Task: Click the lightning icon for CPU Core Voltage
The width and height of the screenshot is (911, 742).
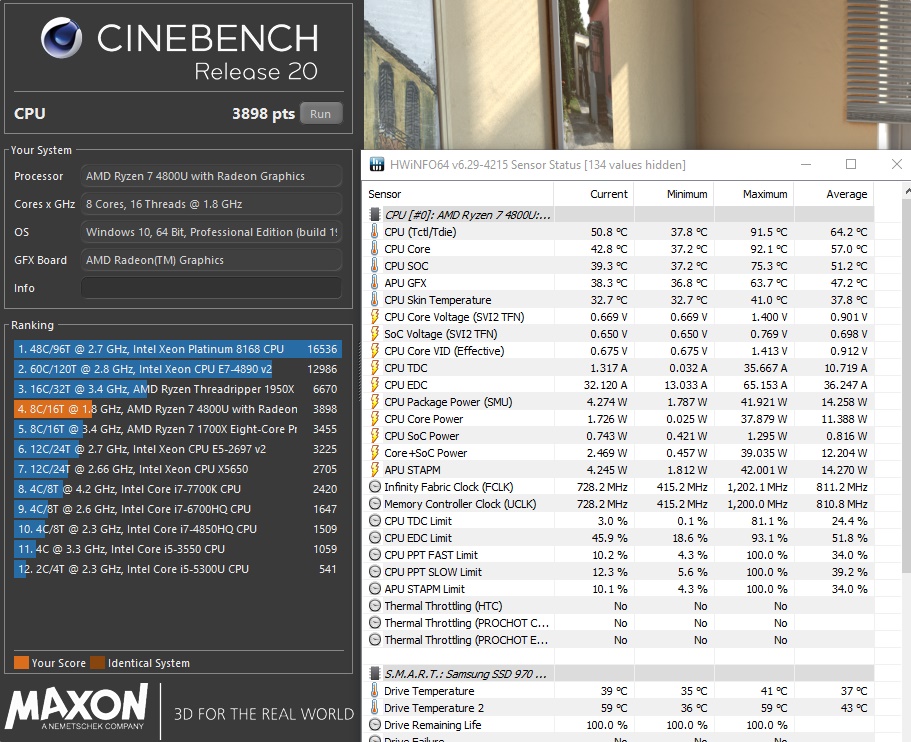Action: coord(374,317)
